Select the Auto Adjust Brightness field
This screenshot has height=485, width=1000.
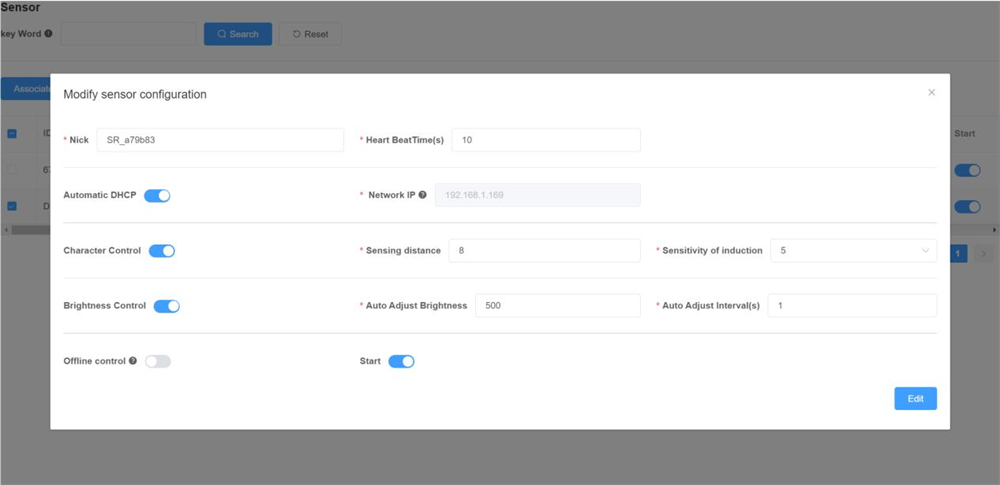tap(557, 306)
